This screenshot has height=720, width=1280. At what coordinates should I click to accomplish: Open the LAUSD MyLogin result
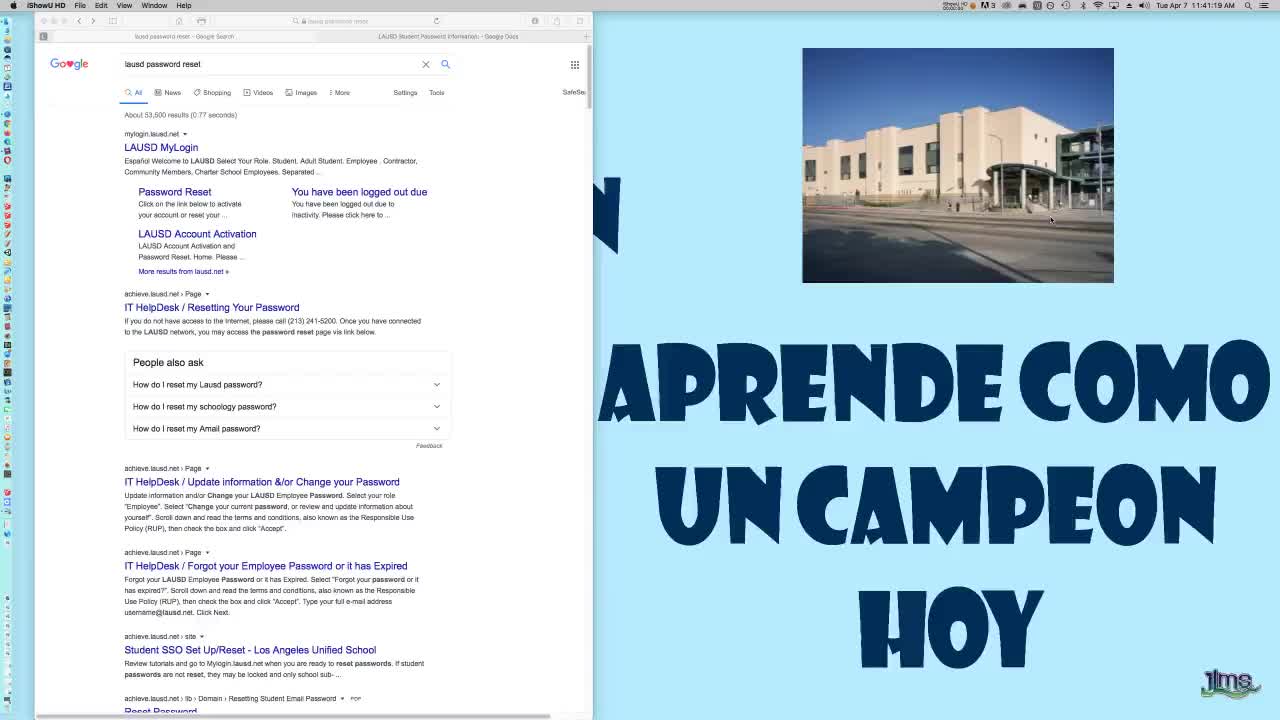click(161, 147)
